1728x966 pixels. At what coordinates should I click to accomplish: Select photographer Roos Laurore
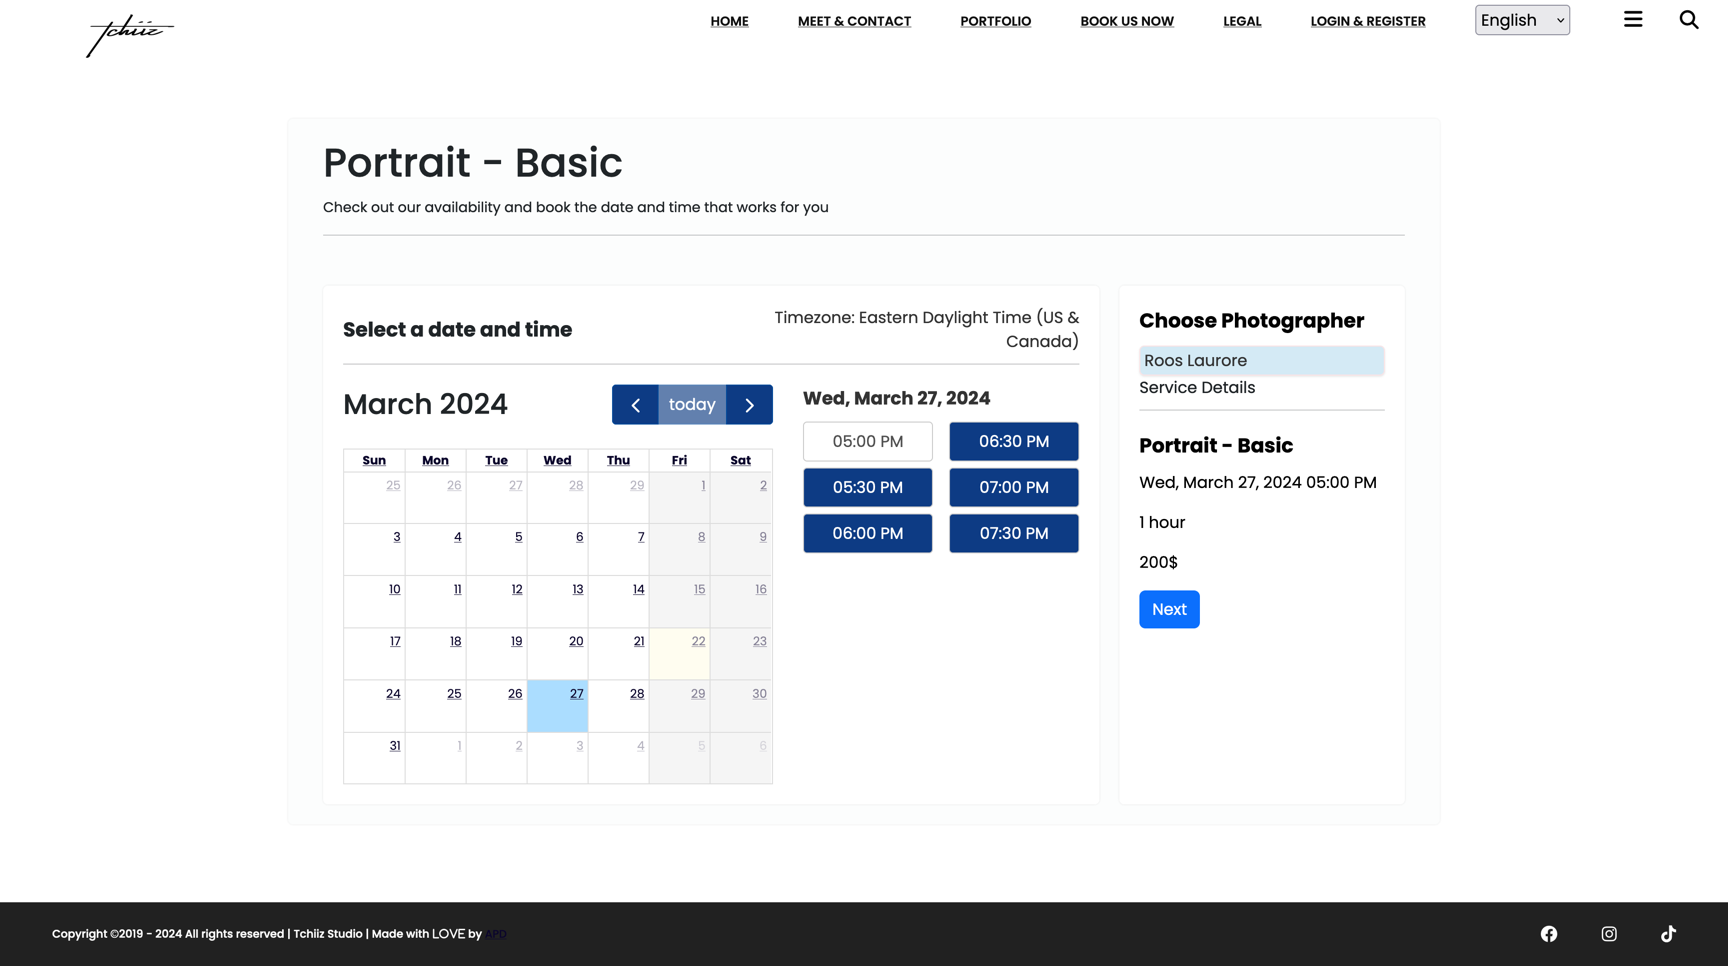(1261, 360)
